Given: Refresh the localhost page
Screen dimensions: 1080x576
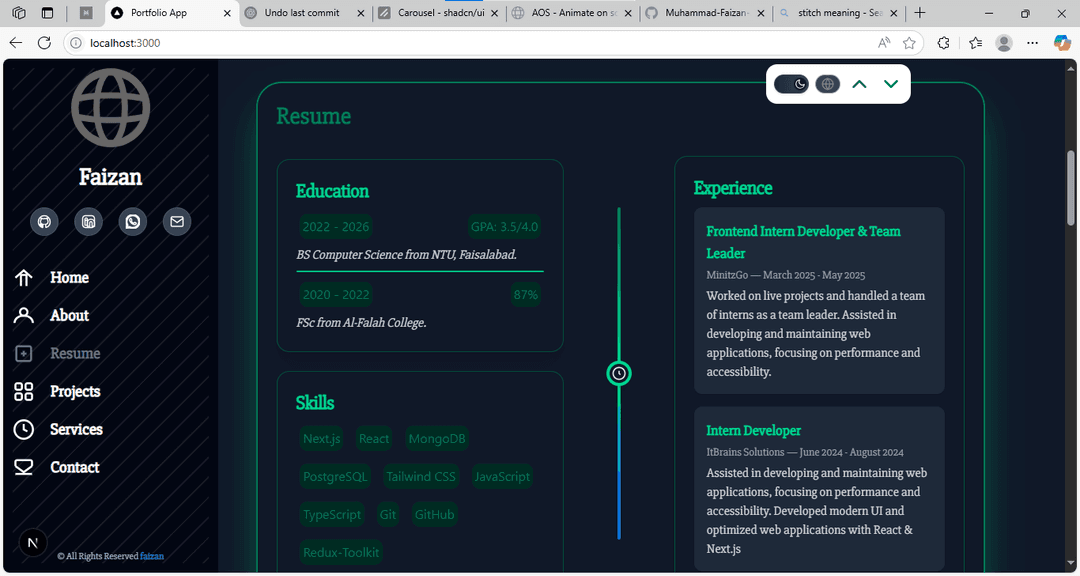Looking at the screenshot, I should click(x=45, y=43).
